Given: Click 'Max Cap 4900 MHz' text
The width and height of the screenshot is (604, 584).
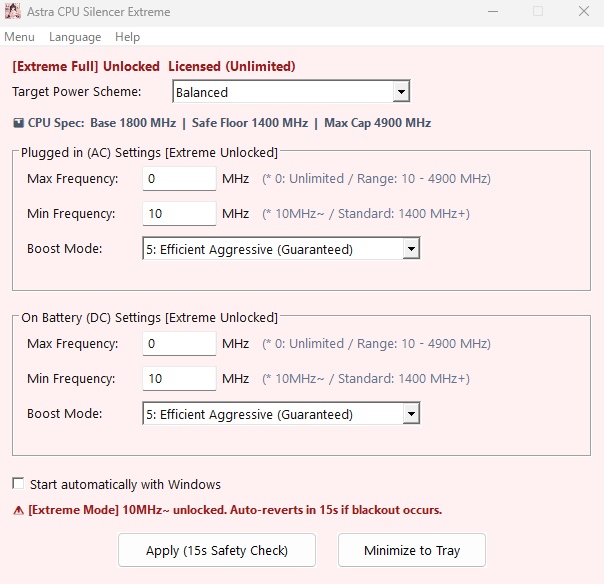Looking at the screenshot, I should tap(378, 123).
